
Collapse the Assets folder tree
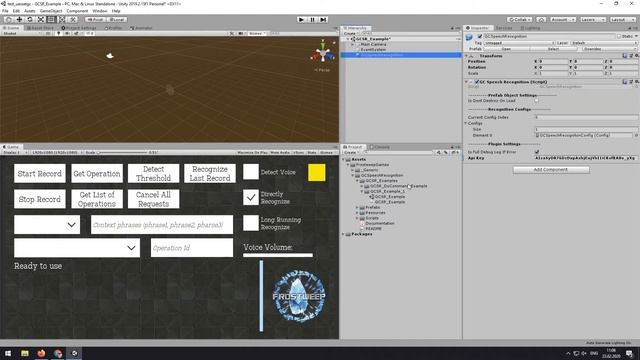point(343,160)
